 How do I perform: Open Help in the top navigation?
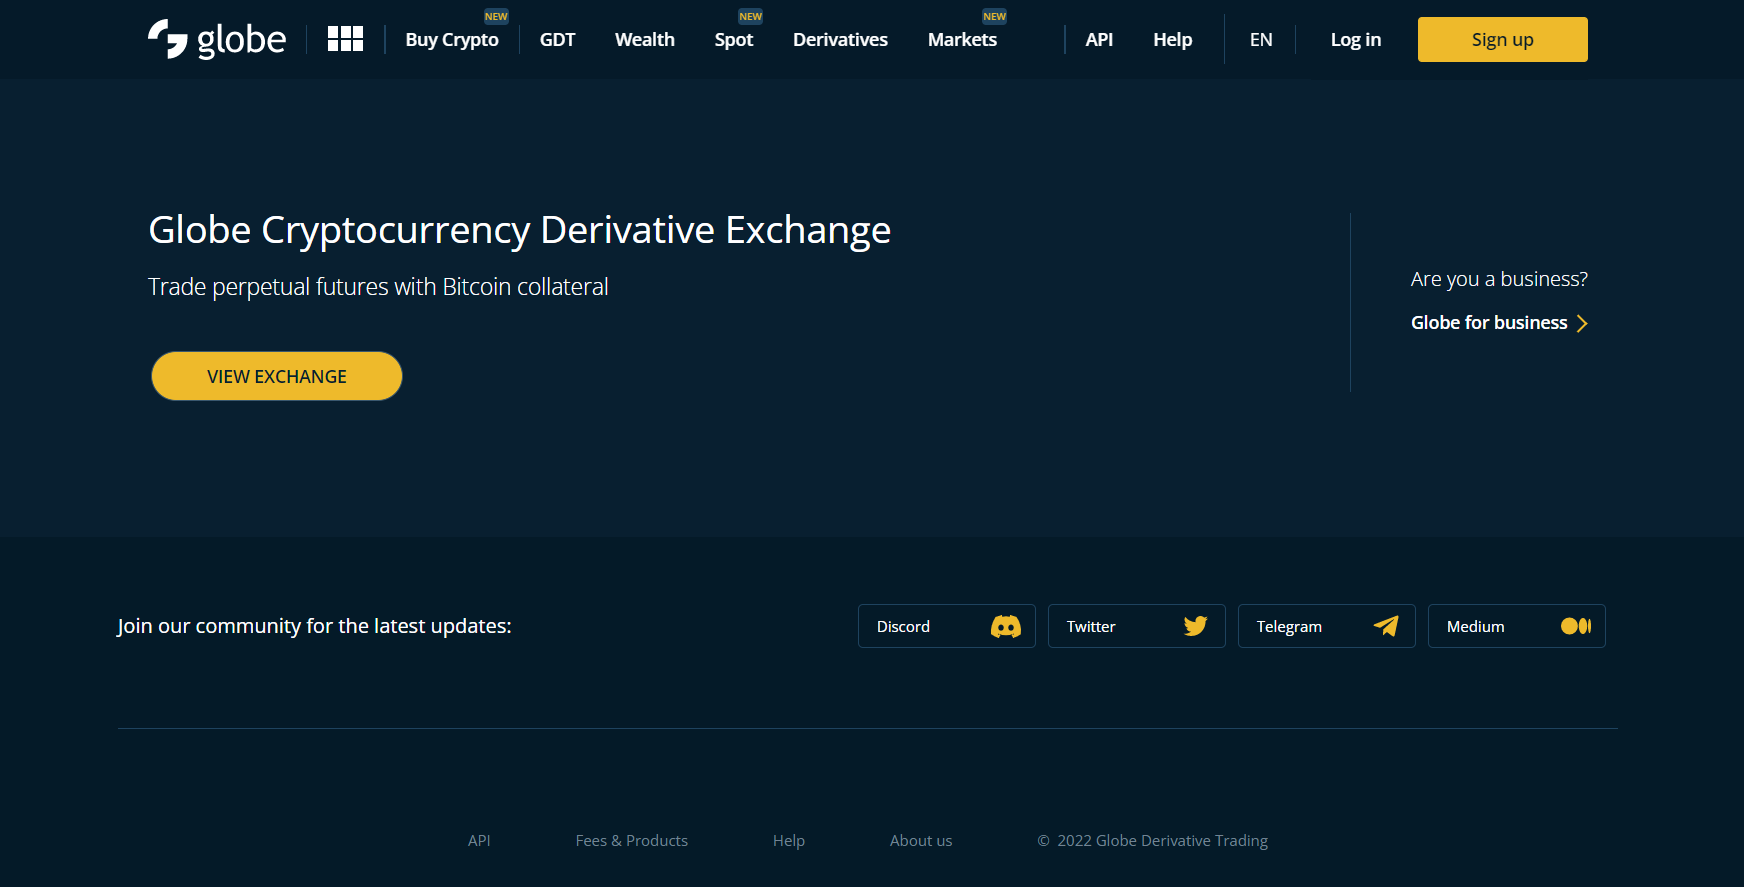(1172, 40)
